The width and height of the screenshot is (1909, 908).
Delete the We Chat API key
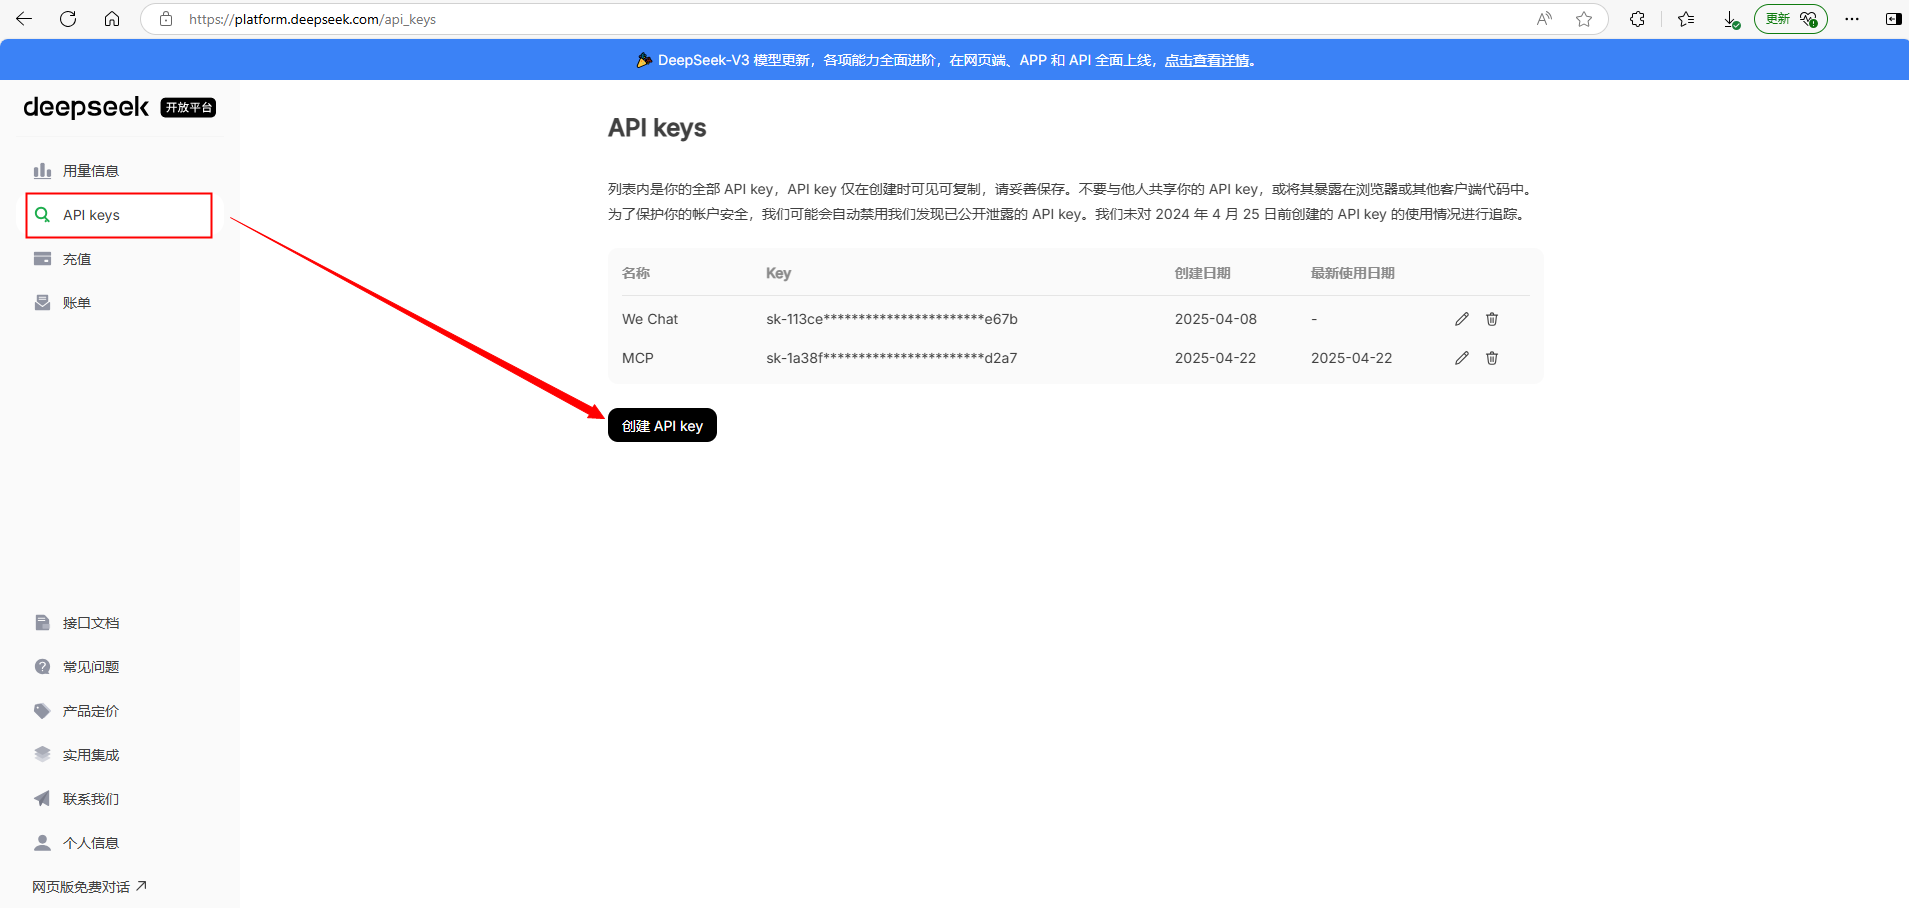pos(1491,318)
